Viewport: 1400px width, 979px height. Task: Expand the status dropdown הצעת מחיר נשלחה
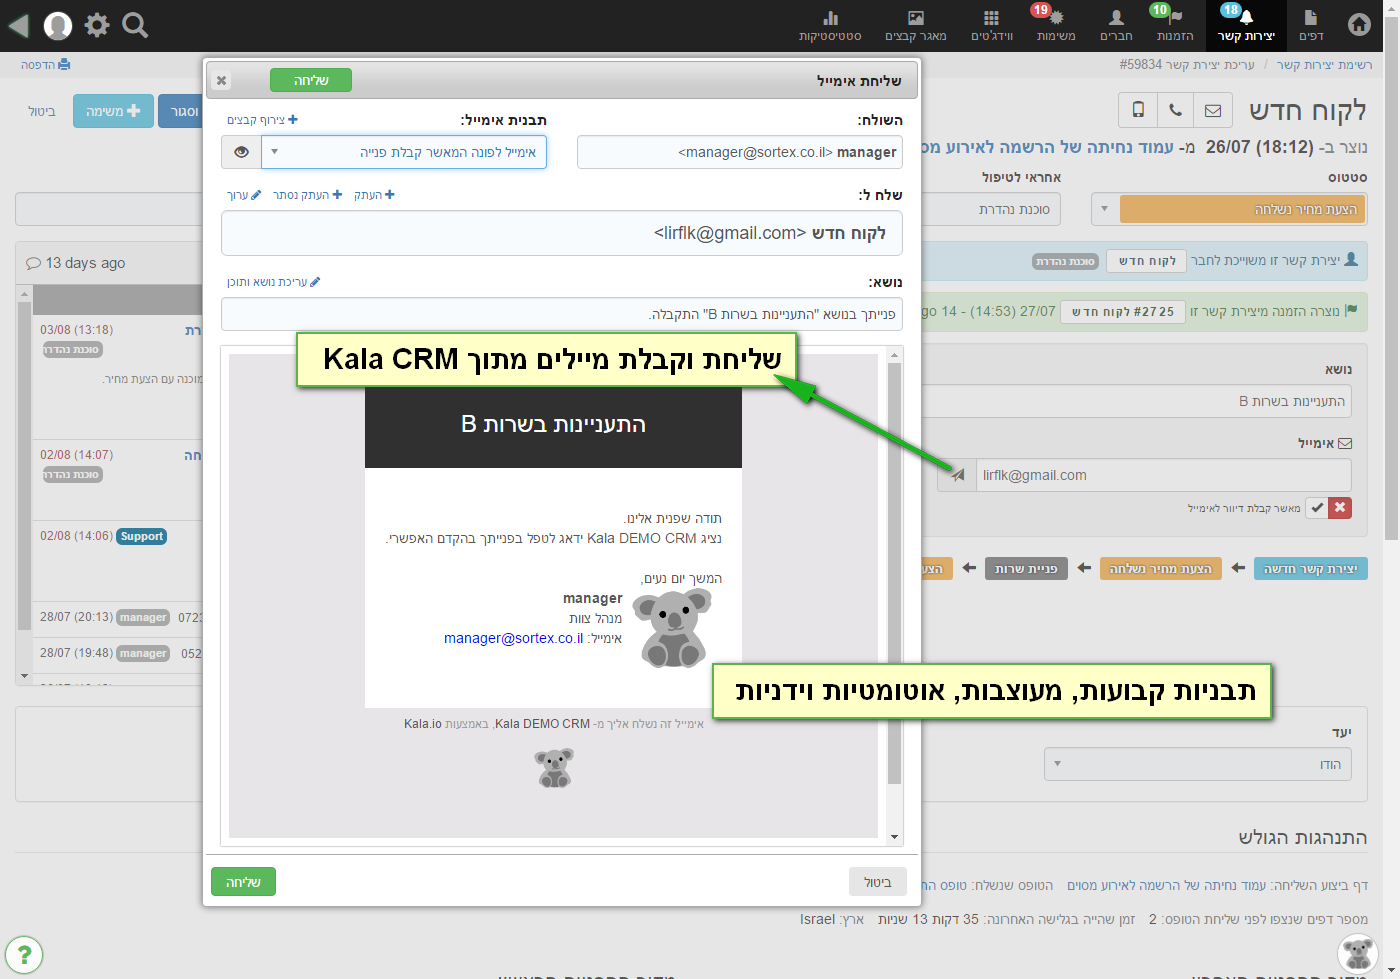coord(1104,209)
